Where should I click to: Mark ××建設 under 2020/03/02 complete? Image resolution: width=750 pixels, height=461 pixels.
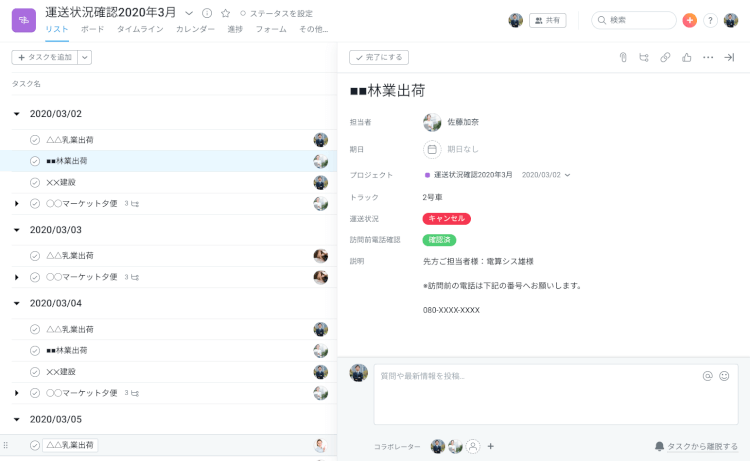[x=35, y=182]
